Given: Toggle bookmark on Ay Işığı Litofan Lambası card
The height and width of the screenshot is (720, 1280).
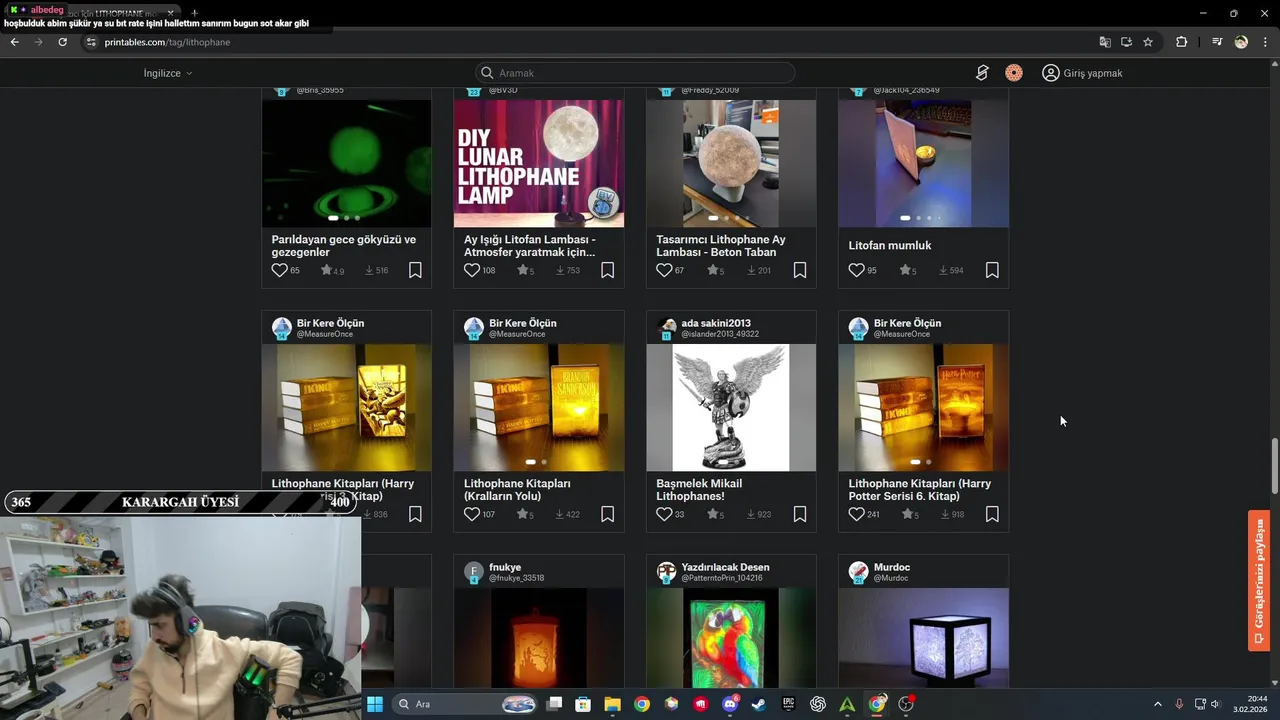Looking at the screenshot, I should [607, 270].
